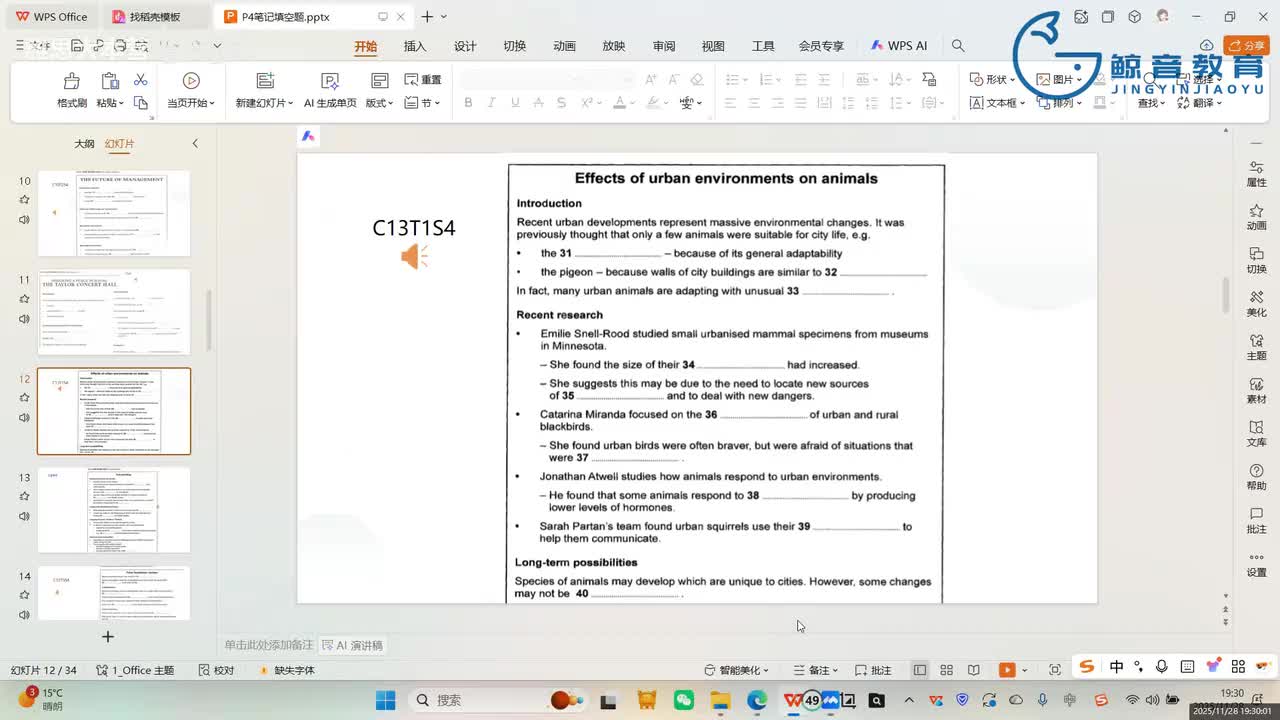Open the 节 (Section) dropdown

coord(424,103)
